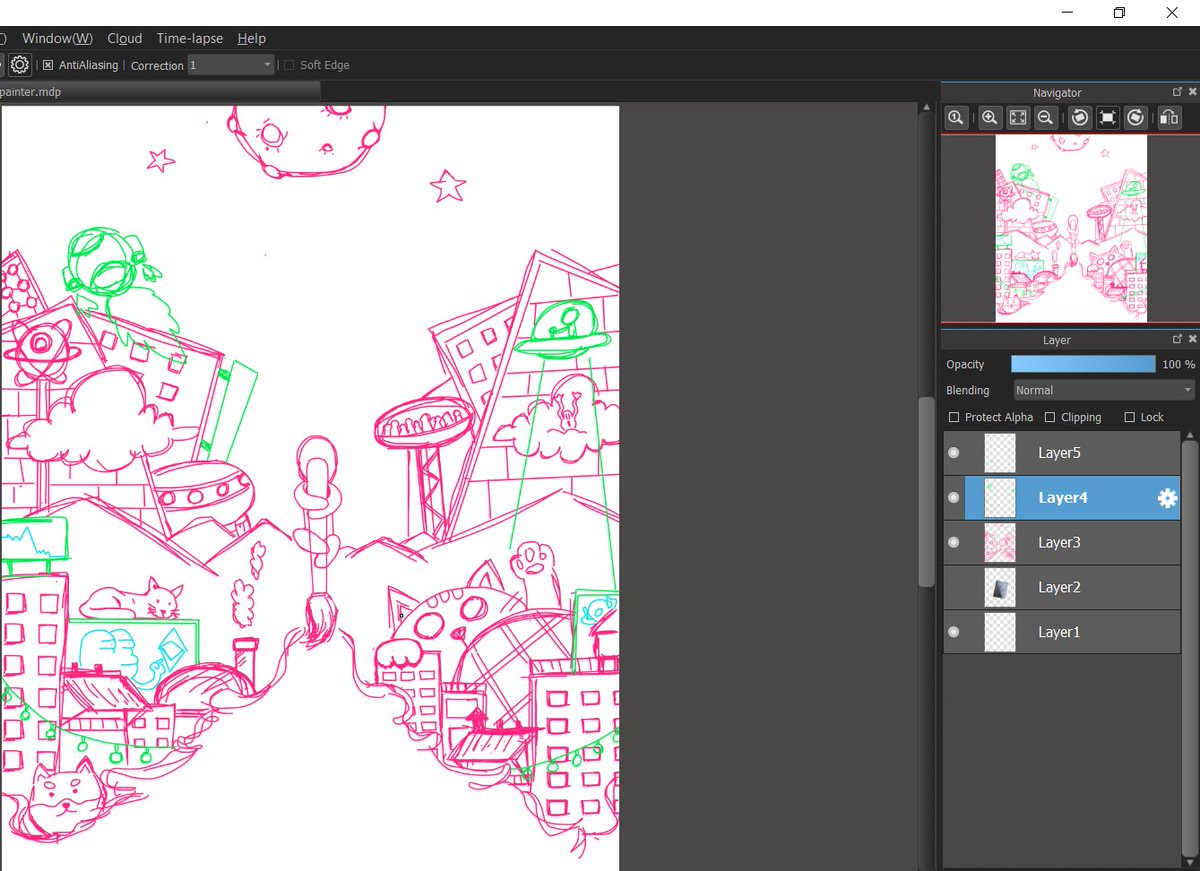Enable Protect Alpha option
1200x871 pixels.
pos(954,417)
